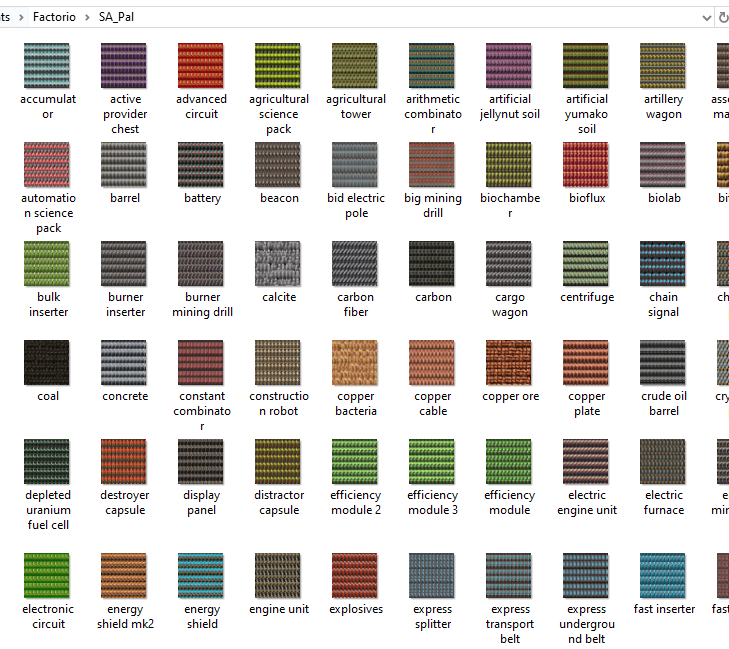Select the fast inserter file
This screenshot has width=729, height=649.
tap(663, 576)
